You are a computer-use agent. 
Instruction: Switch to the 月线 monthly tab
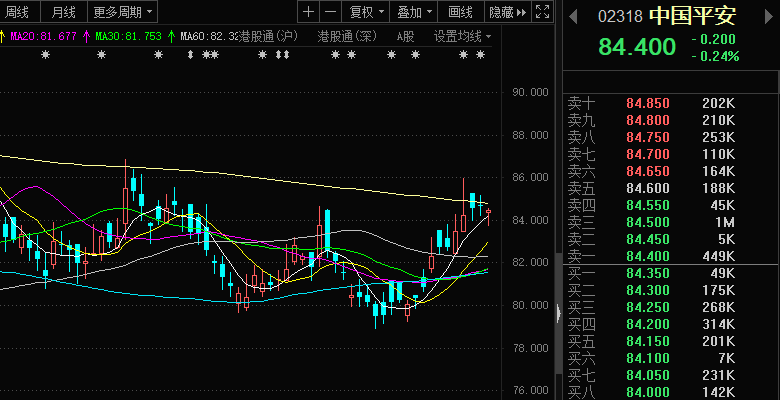point(63,12)
